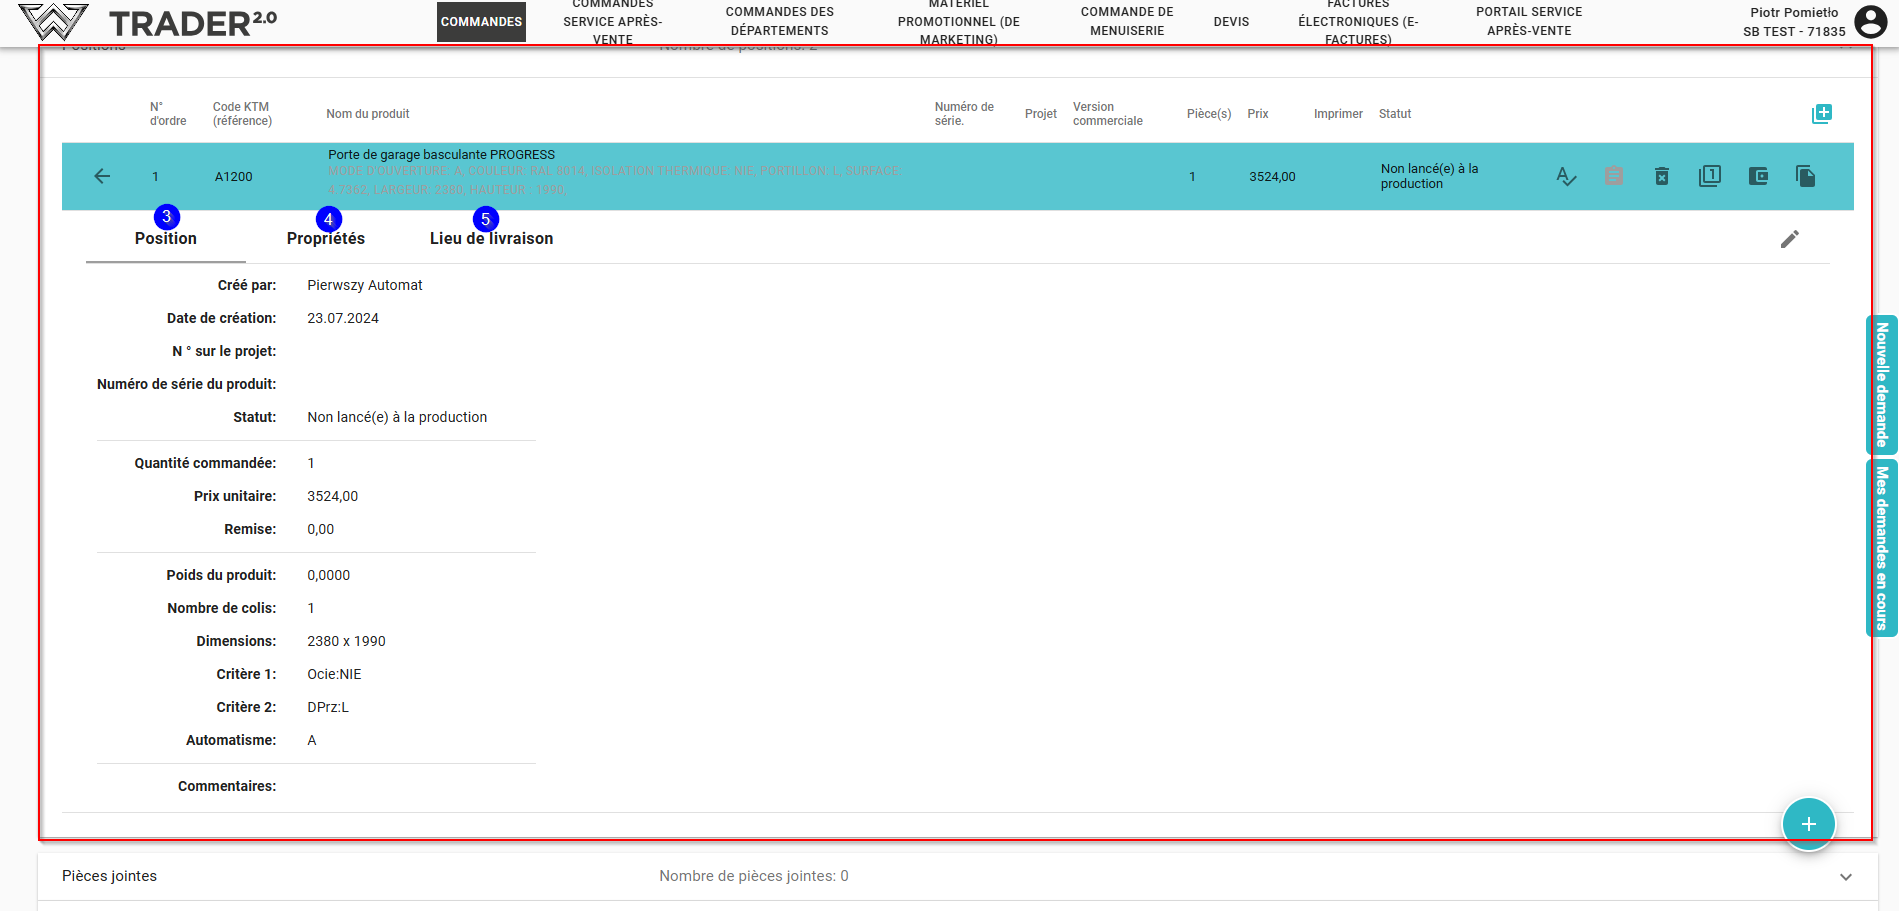Open the Lieu de livraison tab
This screenshot has height=911, width=1899.
tap(491, 239)
